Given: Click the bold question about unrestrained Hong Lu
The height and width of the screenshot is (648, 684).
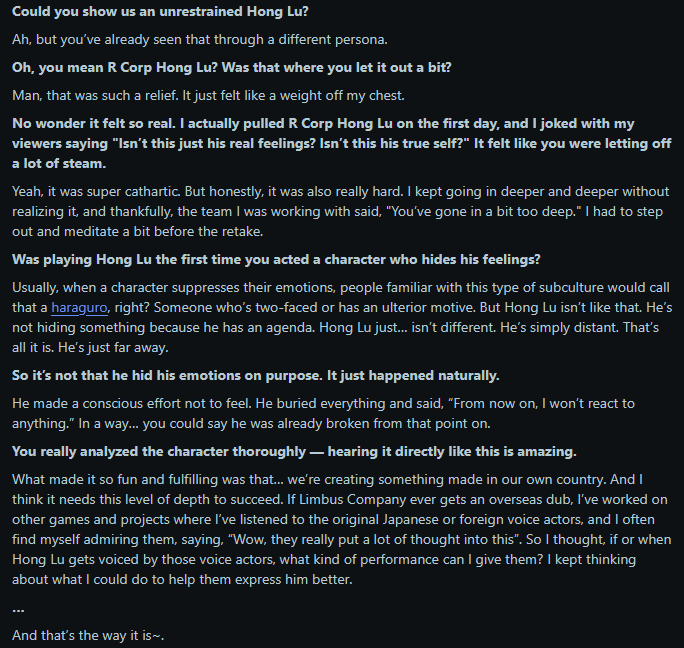Looking at the screenshot, I should coord(160,11).
